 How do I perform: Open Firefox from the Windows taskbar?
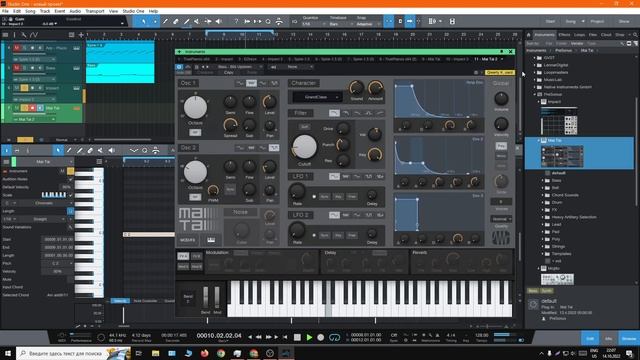point(204,353)
